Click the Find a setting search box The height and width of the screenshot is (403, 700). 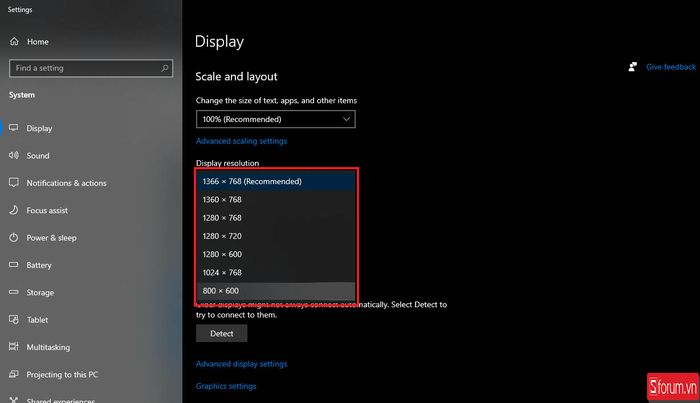(91, 68)
